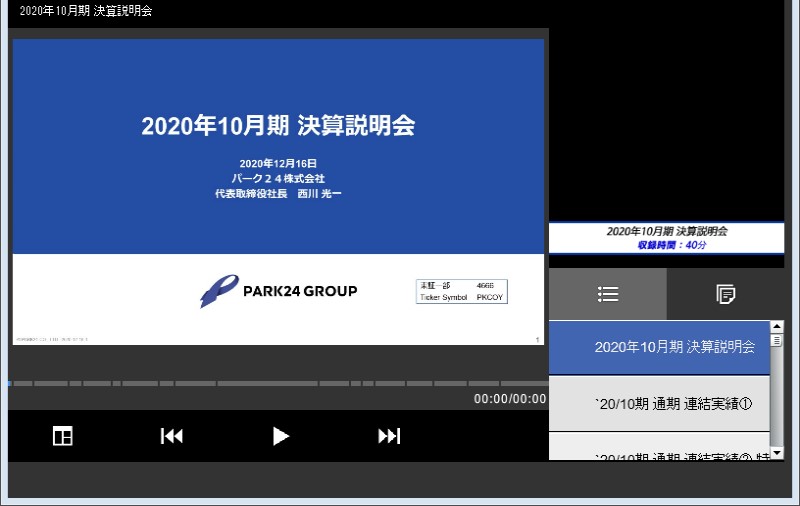Click the chapter list scrollbar thumb
The width and height of the screenshot is (800, 506).
777,340
